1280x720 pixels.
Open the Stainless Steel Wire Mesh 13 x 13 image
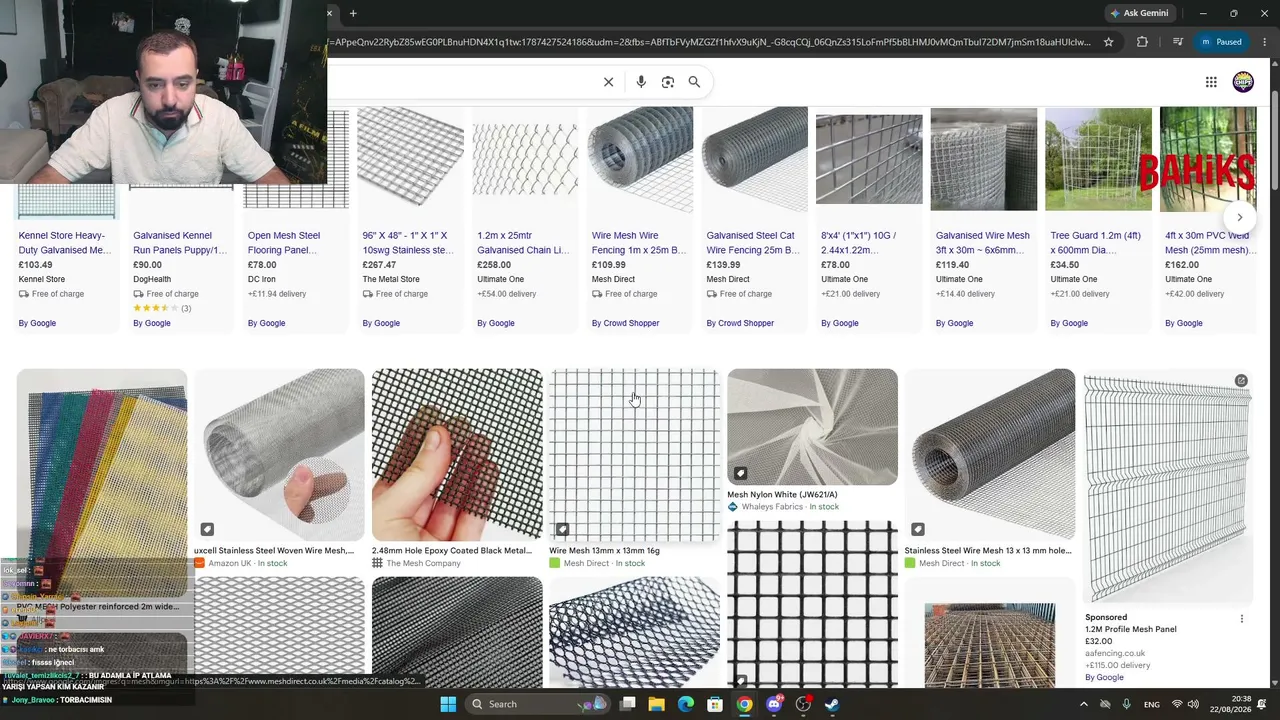[990, 454]
